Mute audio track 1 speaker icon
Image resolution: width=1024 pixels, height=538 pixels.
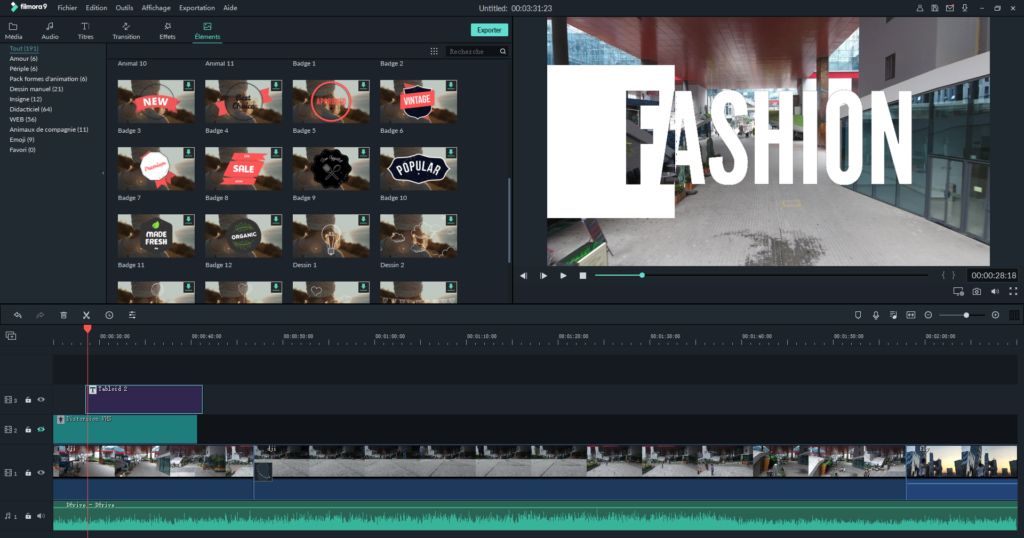point(41,516)
